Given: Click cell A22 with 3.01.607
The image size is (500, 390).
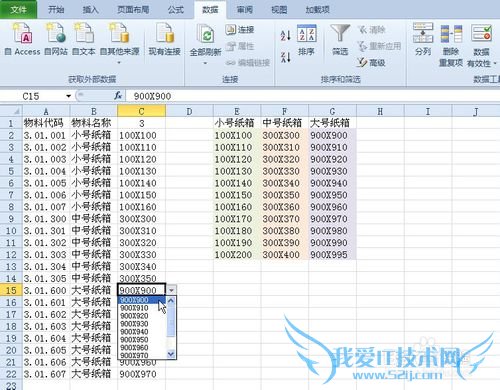Looking at the screenshot, I should [x=46, y=374].
